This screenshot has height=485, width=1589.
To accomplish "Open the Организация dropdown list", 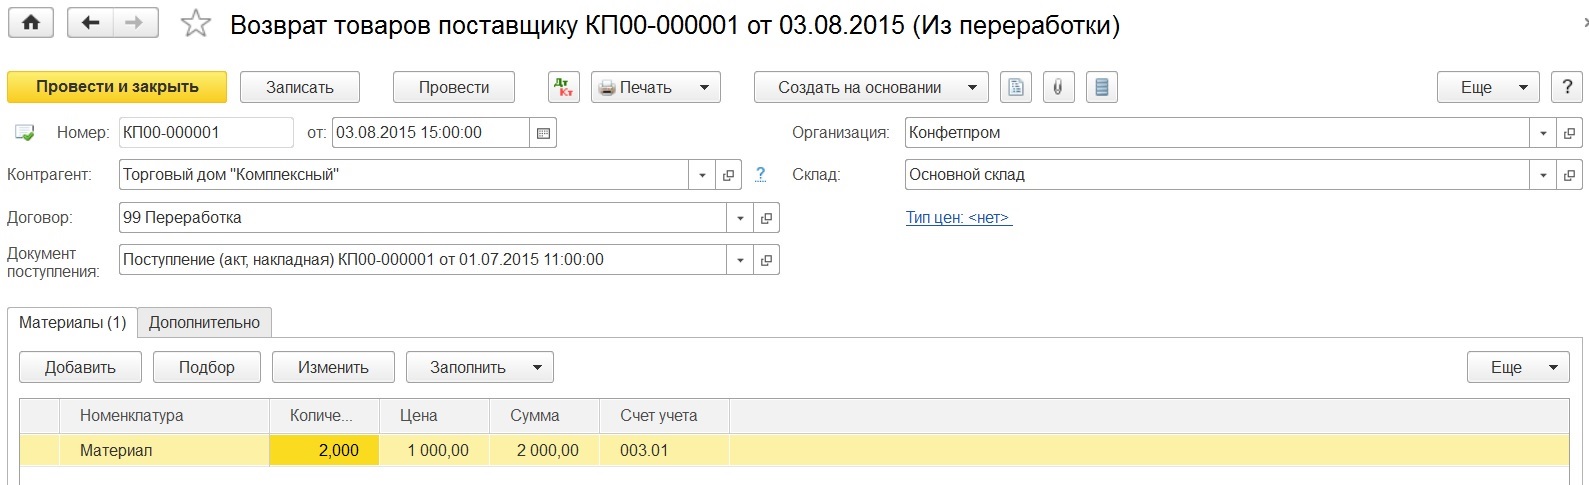I will click(x=1543, y=133).
